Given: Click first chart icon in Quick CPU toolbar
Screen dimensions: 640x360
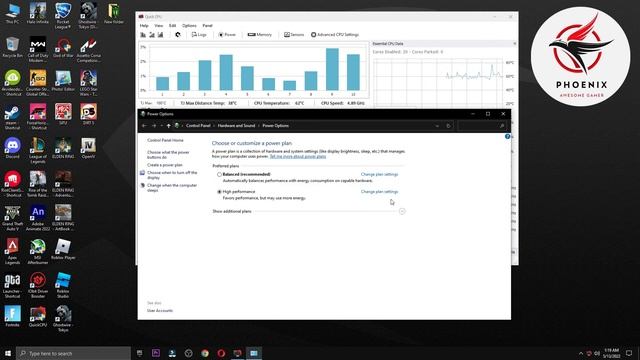Looking at the screenshot, I should click(x=143, y=35).
